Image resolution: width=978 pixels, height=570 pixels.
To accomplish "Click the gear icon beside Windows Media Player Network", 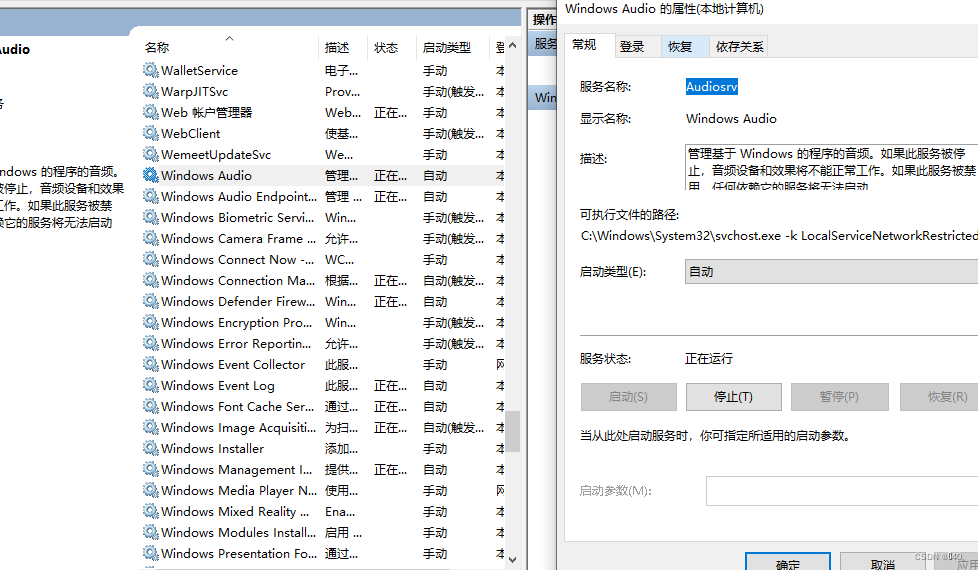I will click(150, 490).
